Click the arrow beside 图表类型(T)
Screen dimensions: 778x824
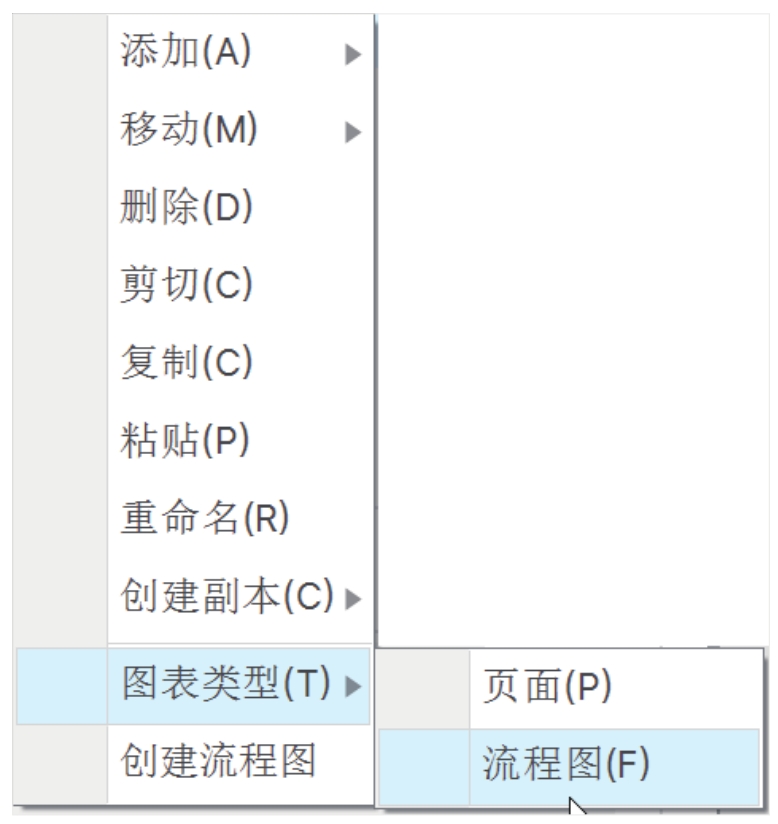(352, 687)
